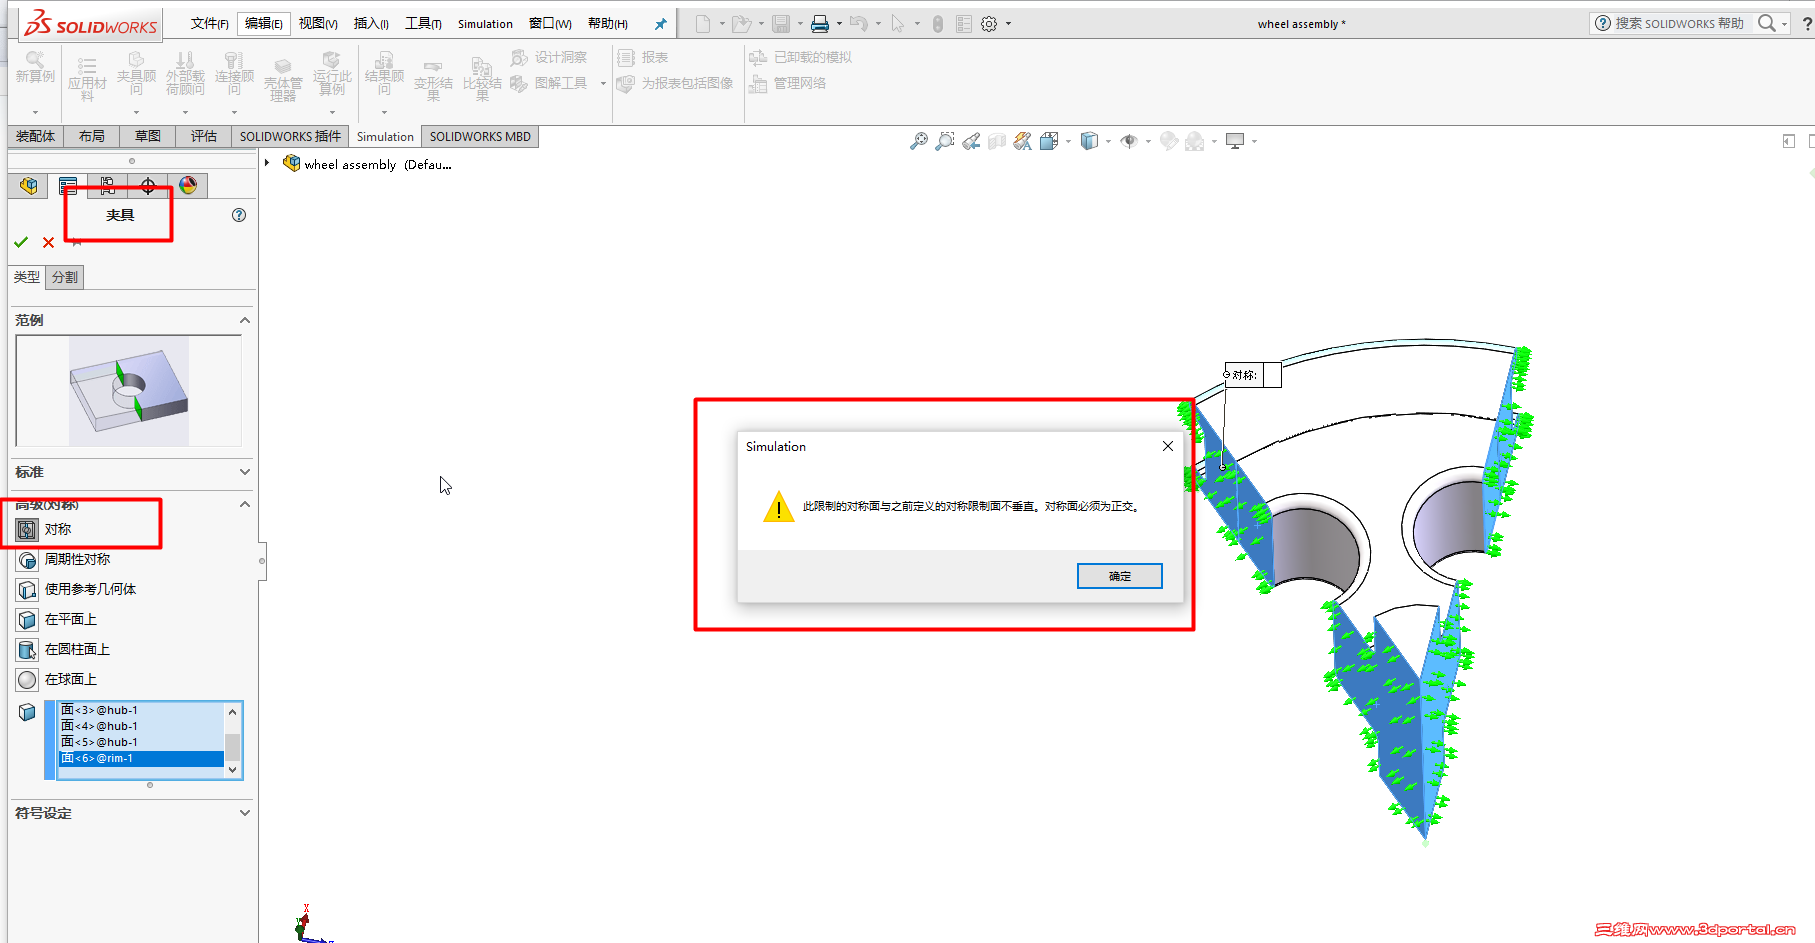Click the pin icon beside the menu bar

pyautogui.click(x=660, y=24)
